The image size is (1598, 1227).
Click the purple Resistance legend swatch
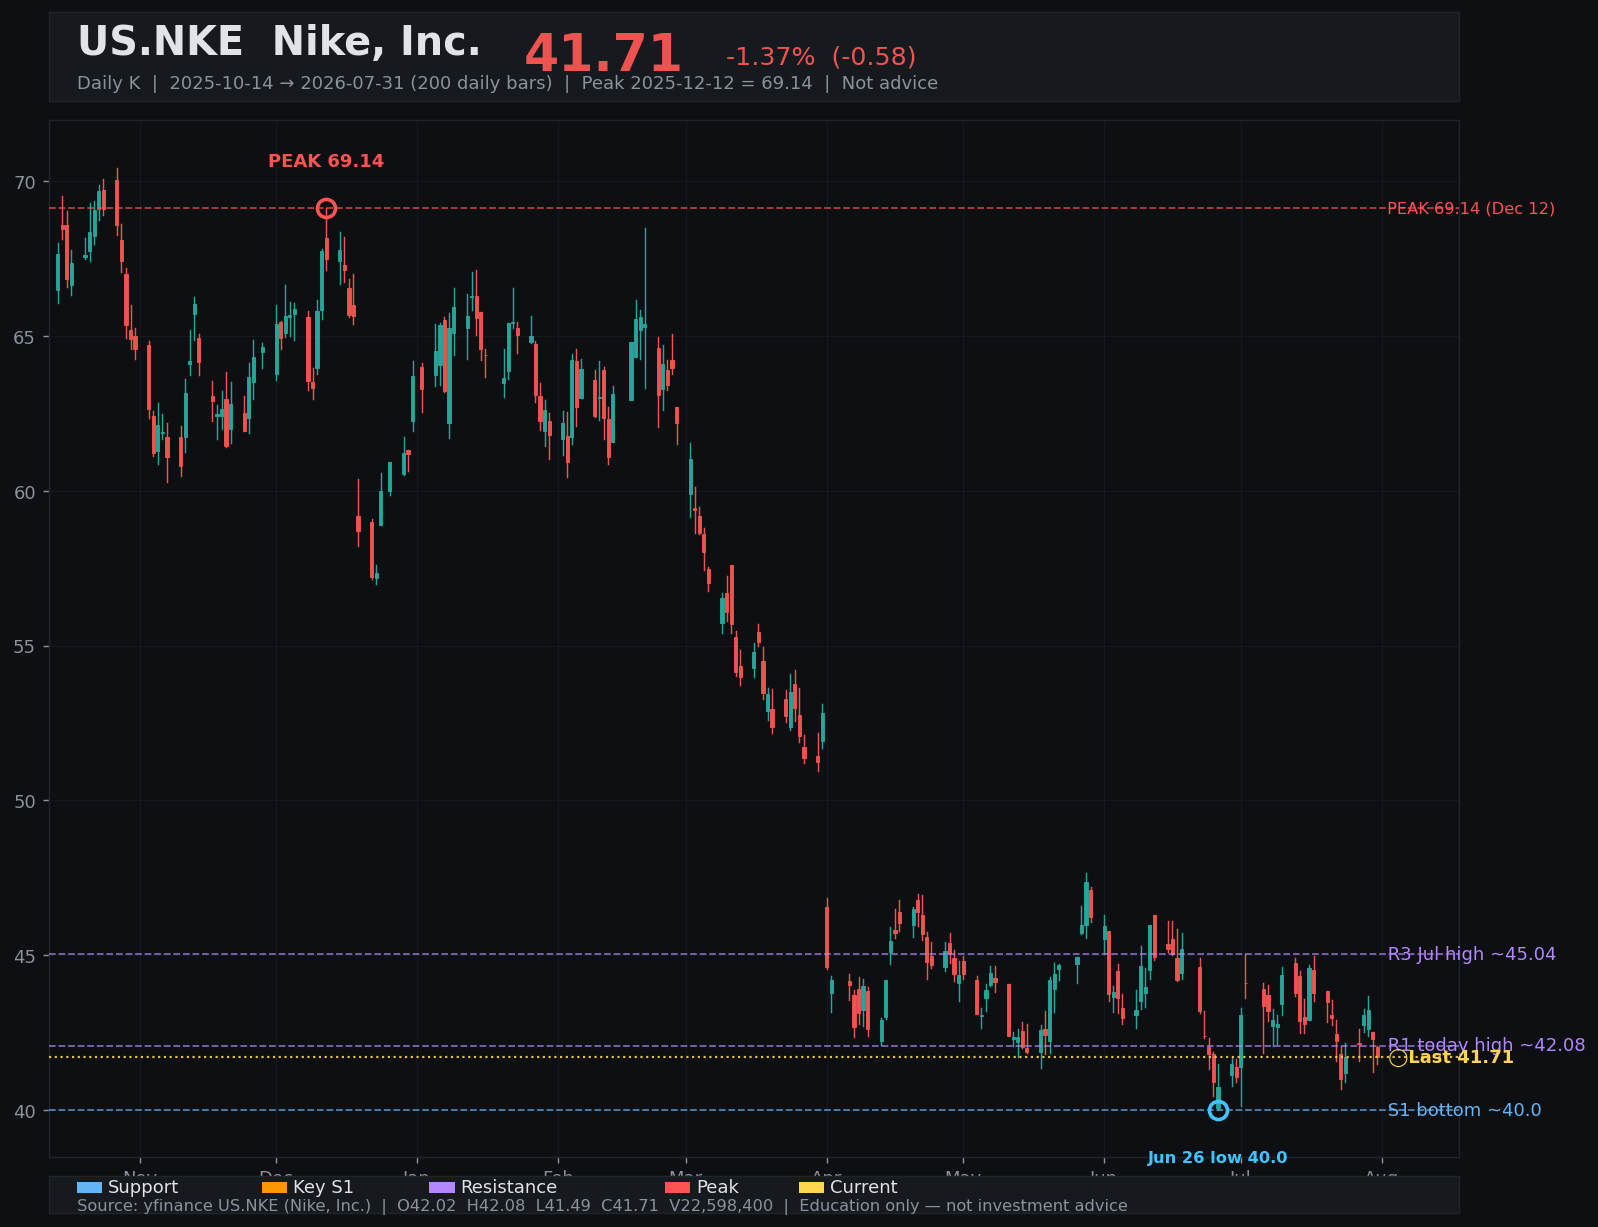(x=442, y=1187)
